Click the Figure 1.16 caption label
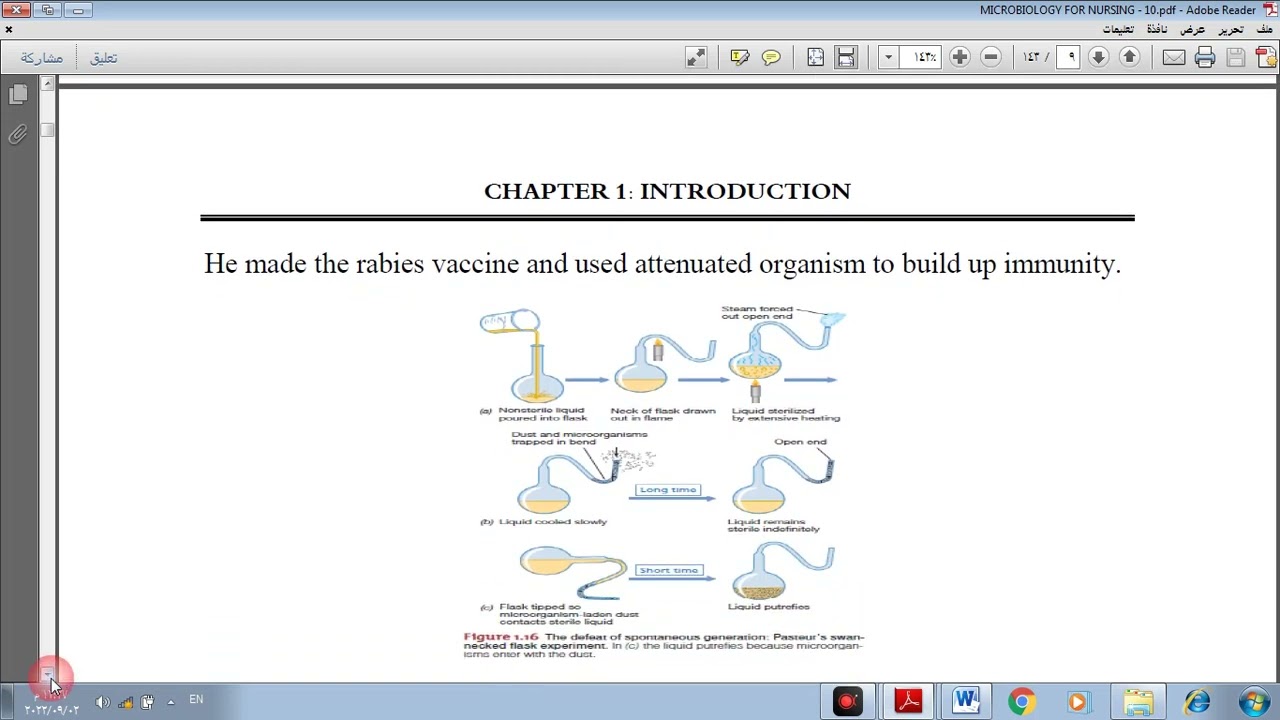The width and height of the screenshot is (1280, 720). [501, 637]
